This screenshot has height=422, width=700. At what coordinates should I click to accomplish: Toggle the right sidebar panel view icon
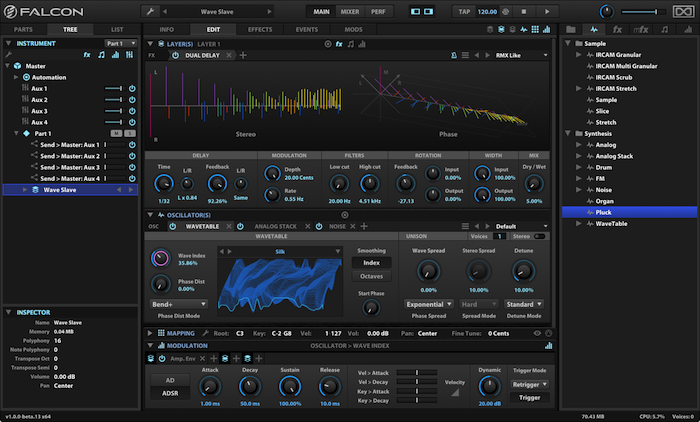(429, 12)
